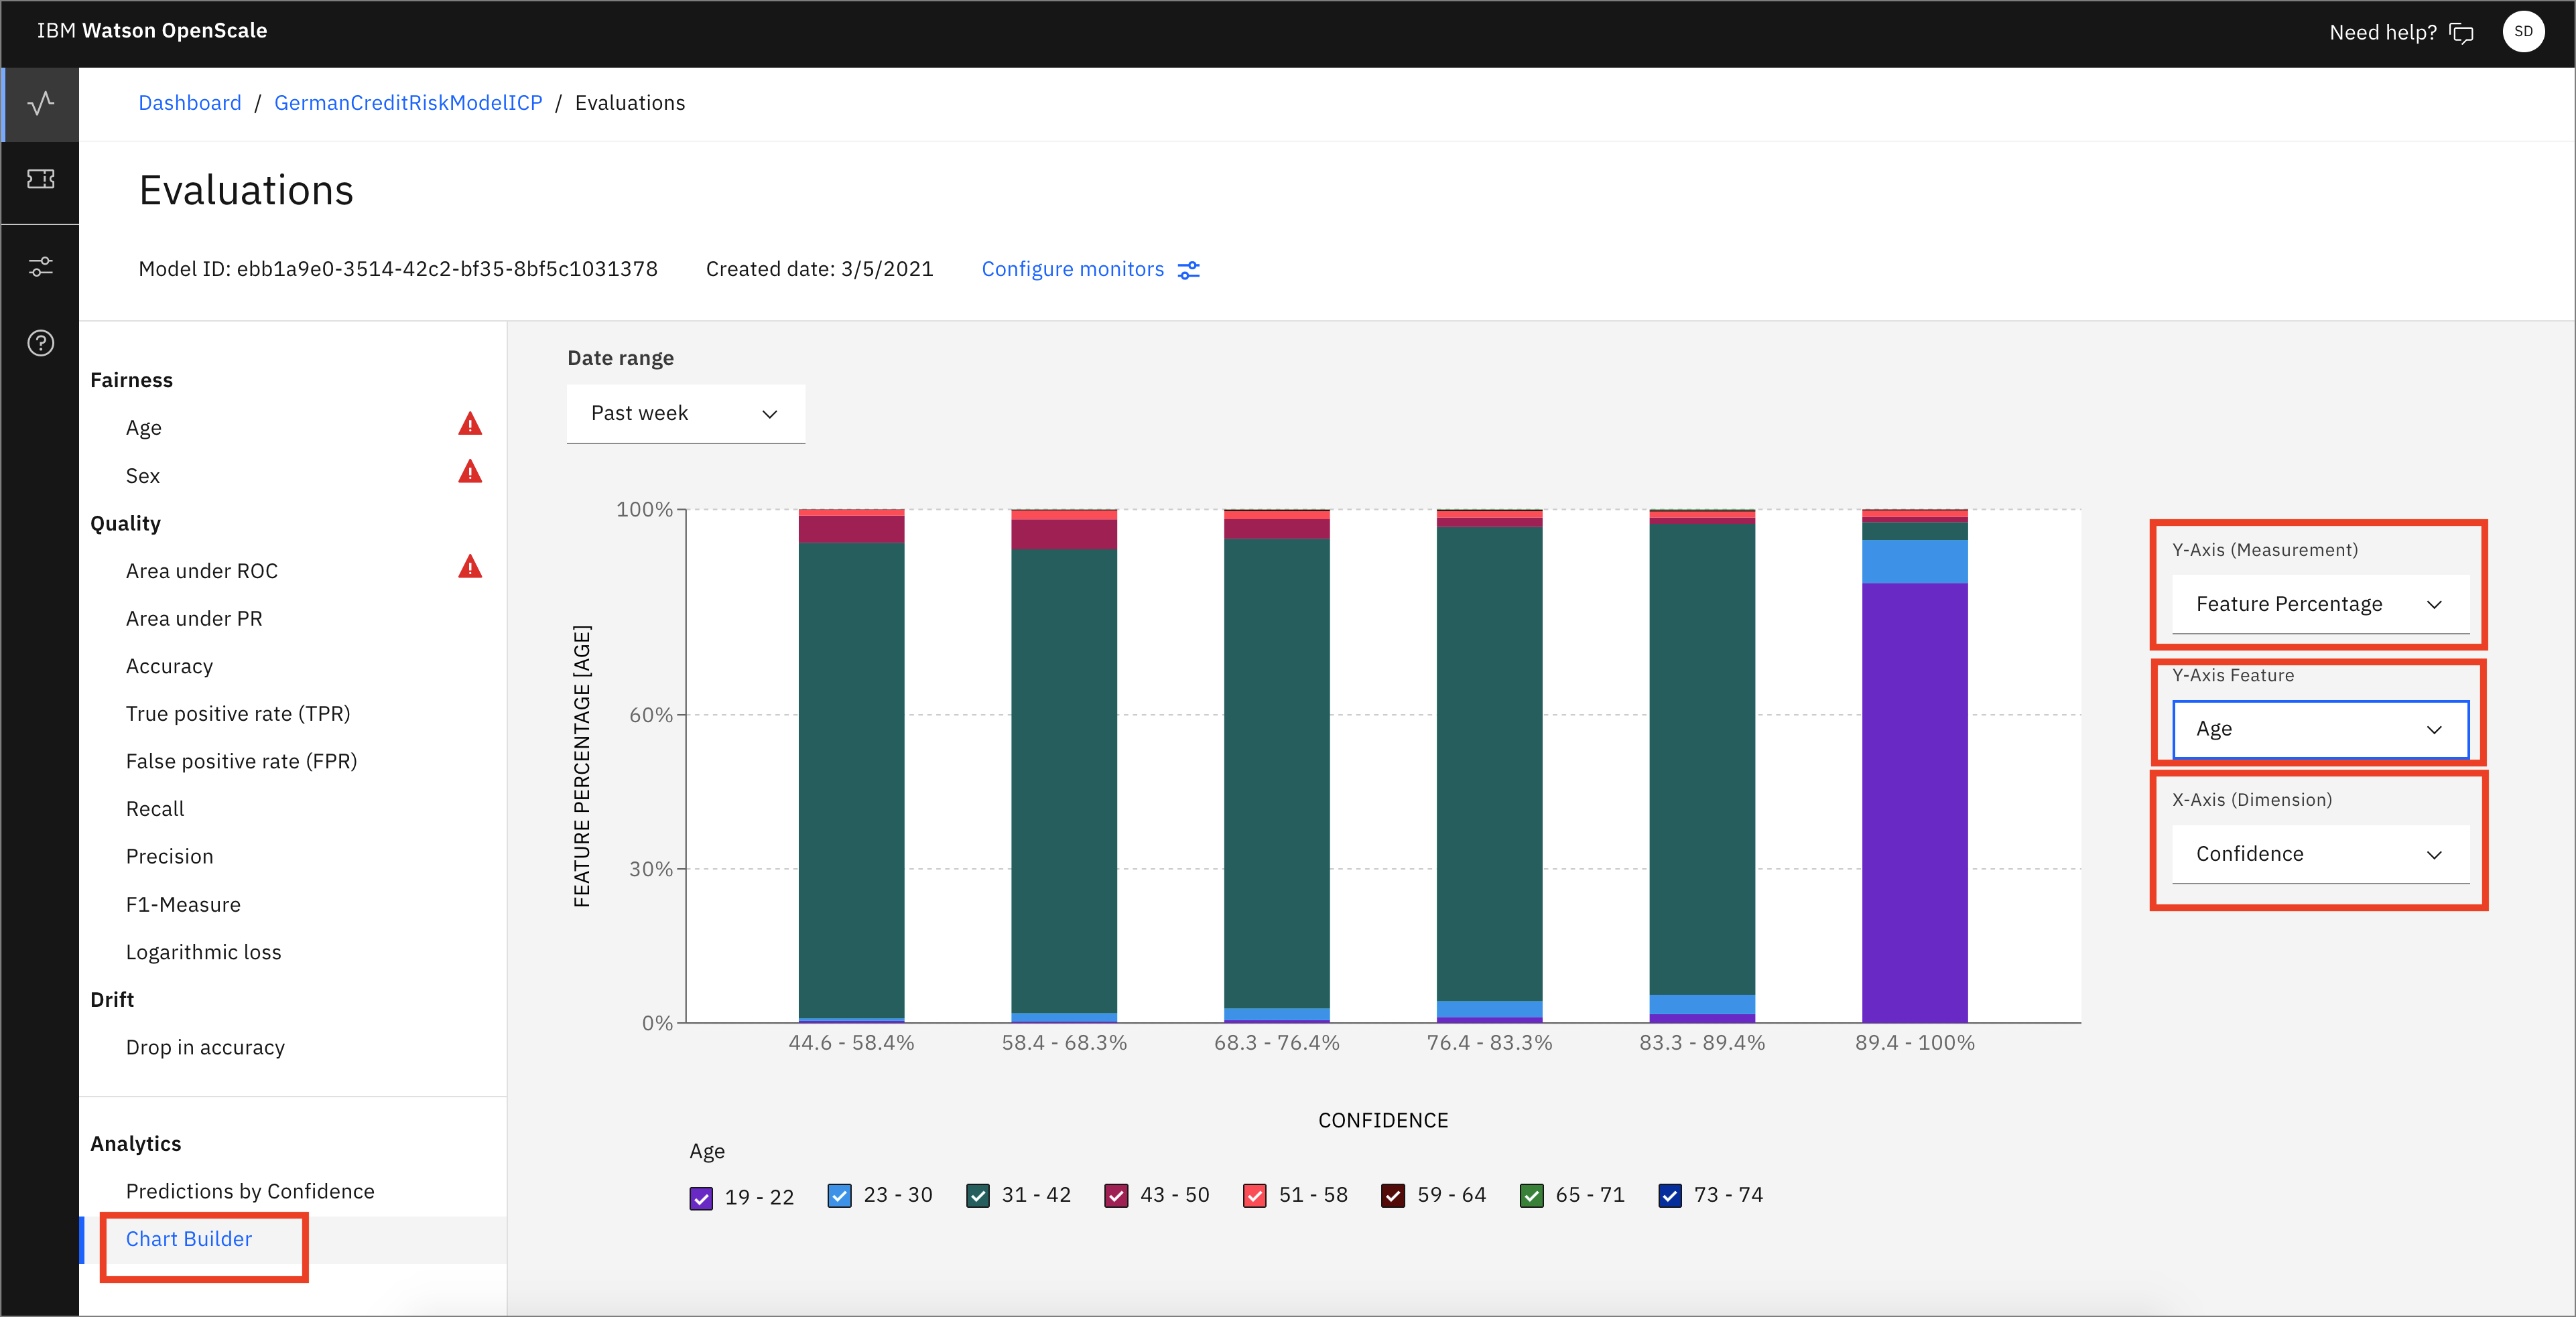
Task: Click the 58.4 - 68.3% maroon bar segment
Action: pos(1064,534)
